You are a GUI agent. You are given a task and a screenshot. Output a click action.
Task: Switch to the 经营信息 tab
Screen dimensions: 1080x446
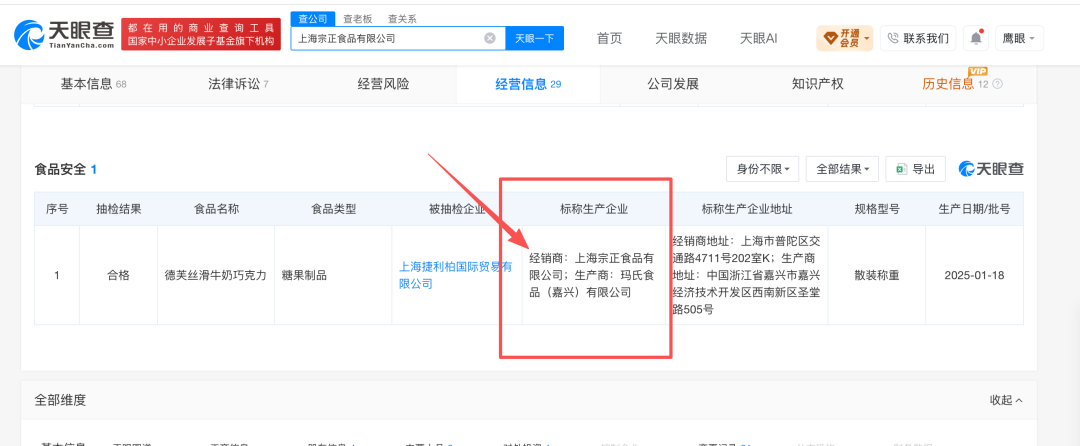[x=528, y=84]
